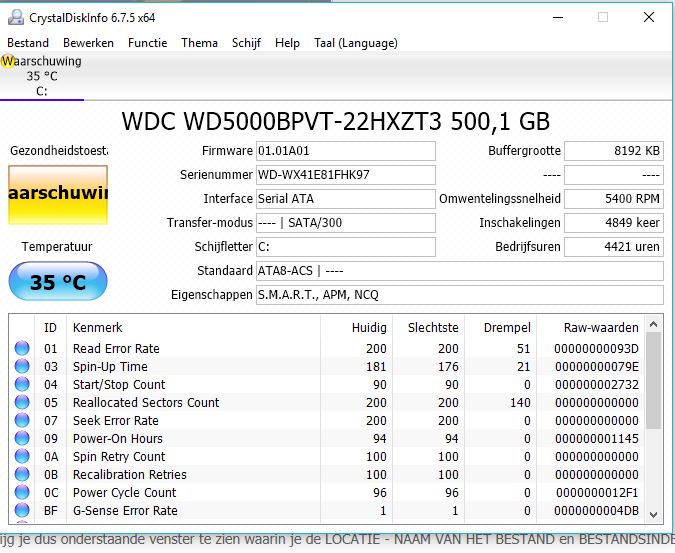Click the blue status orb for Power Cycle Count

tap(22, 492)
